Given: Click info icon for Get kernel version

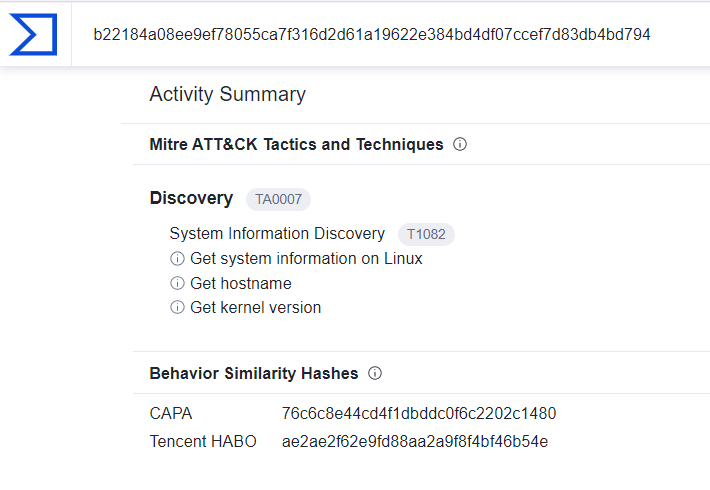Looking at the screenshot, I should tap(177, 307).
